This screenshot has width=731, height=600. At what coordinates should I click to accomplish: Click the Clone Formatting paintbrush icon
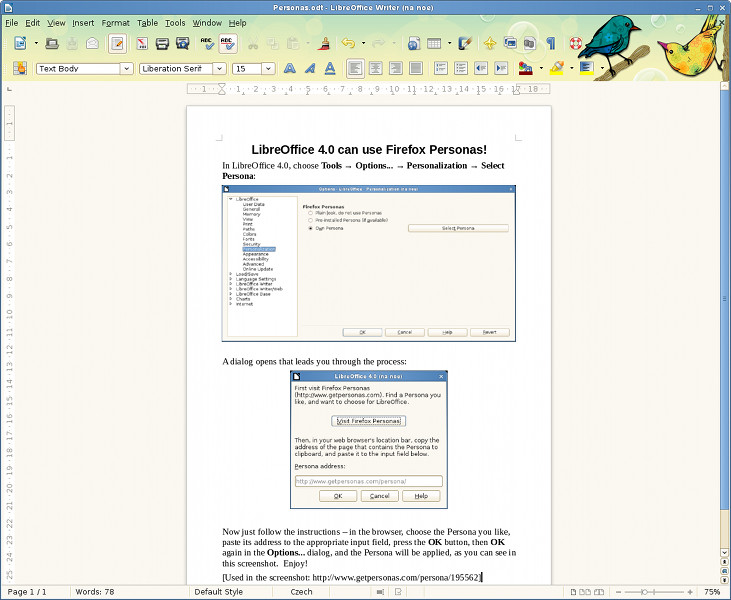(325, 44)
